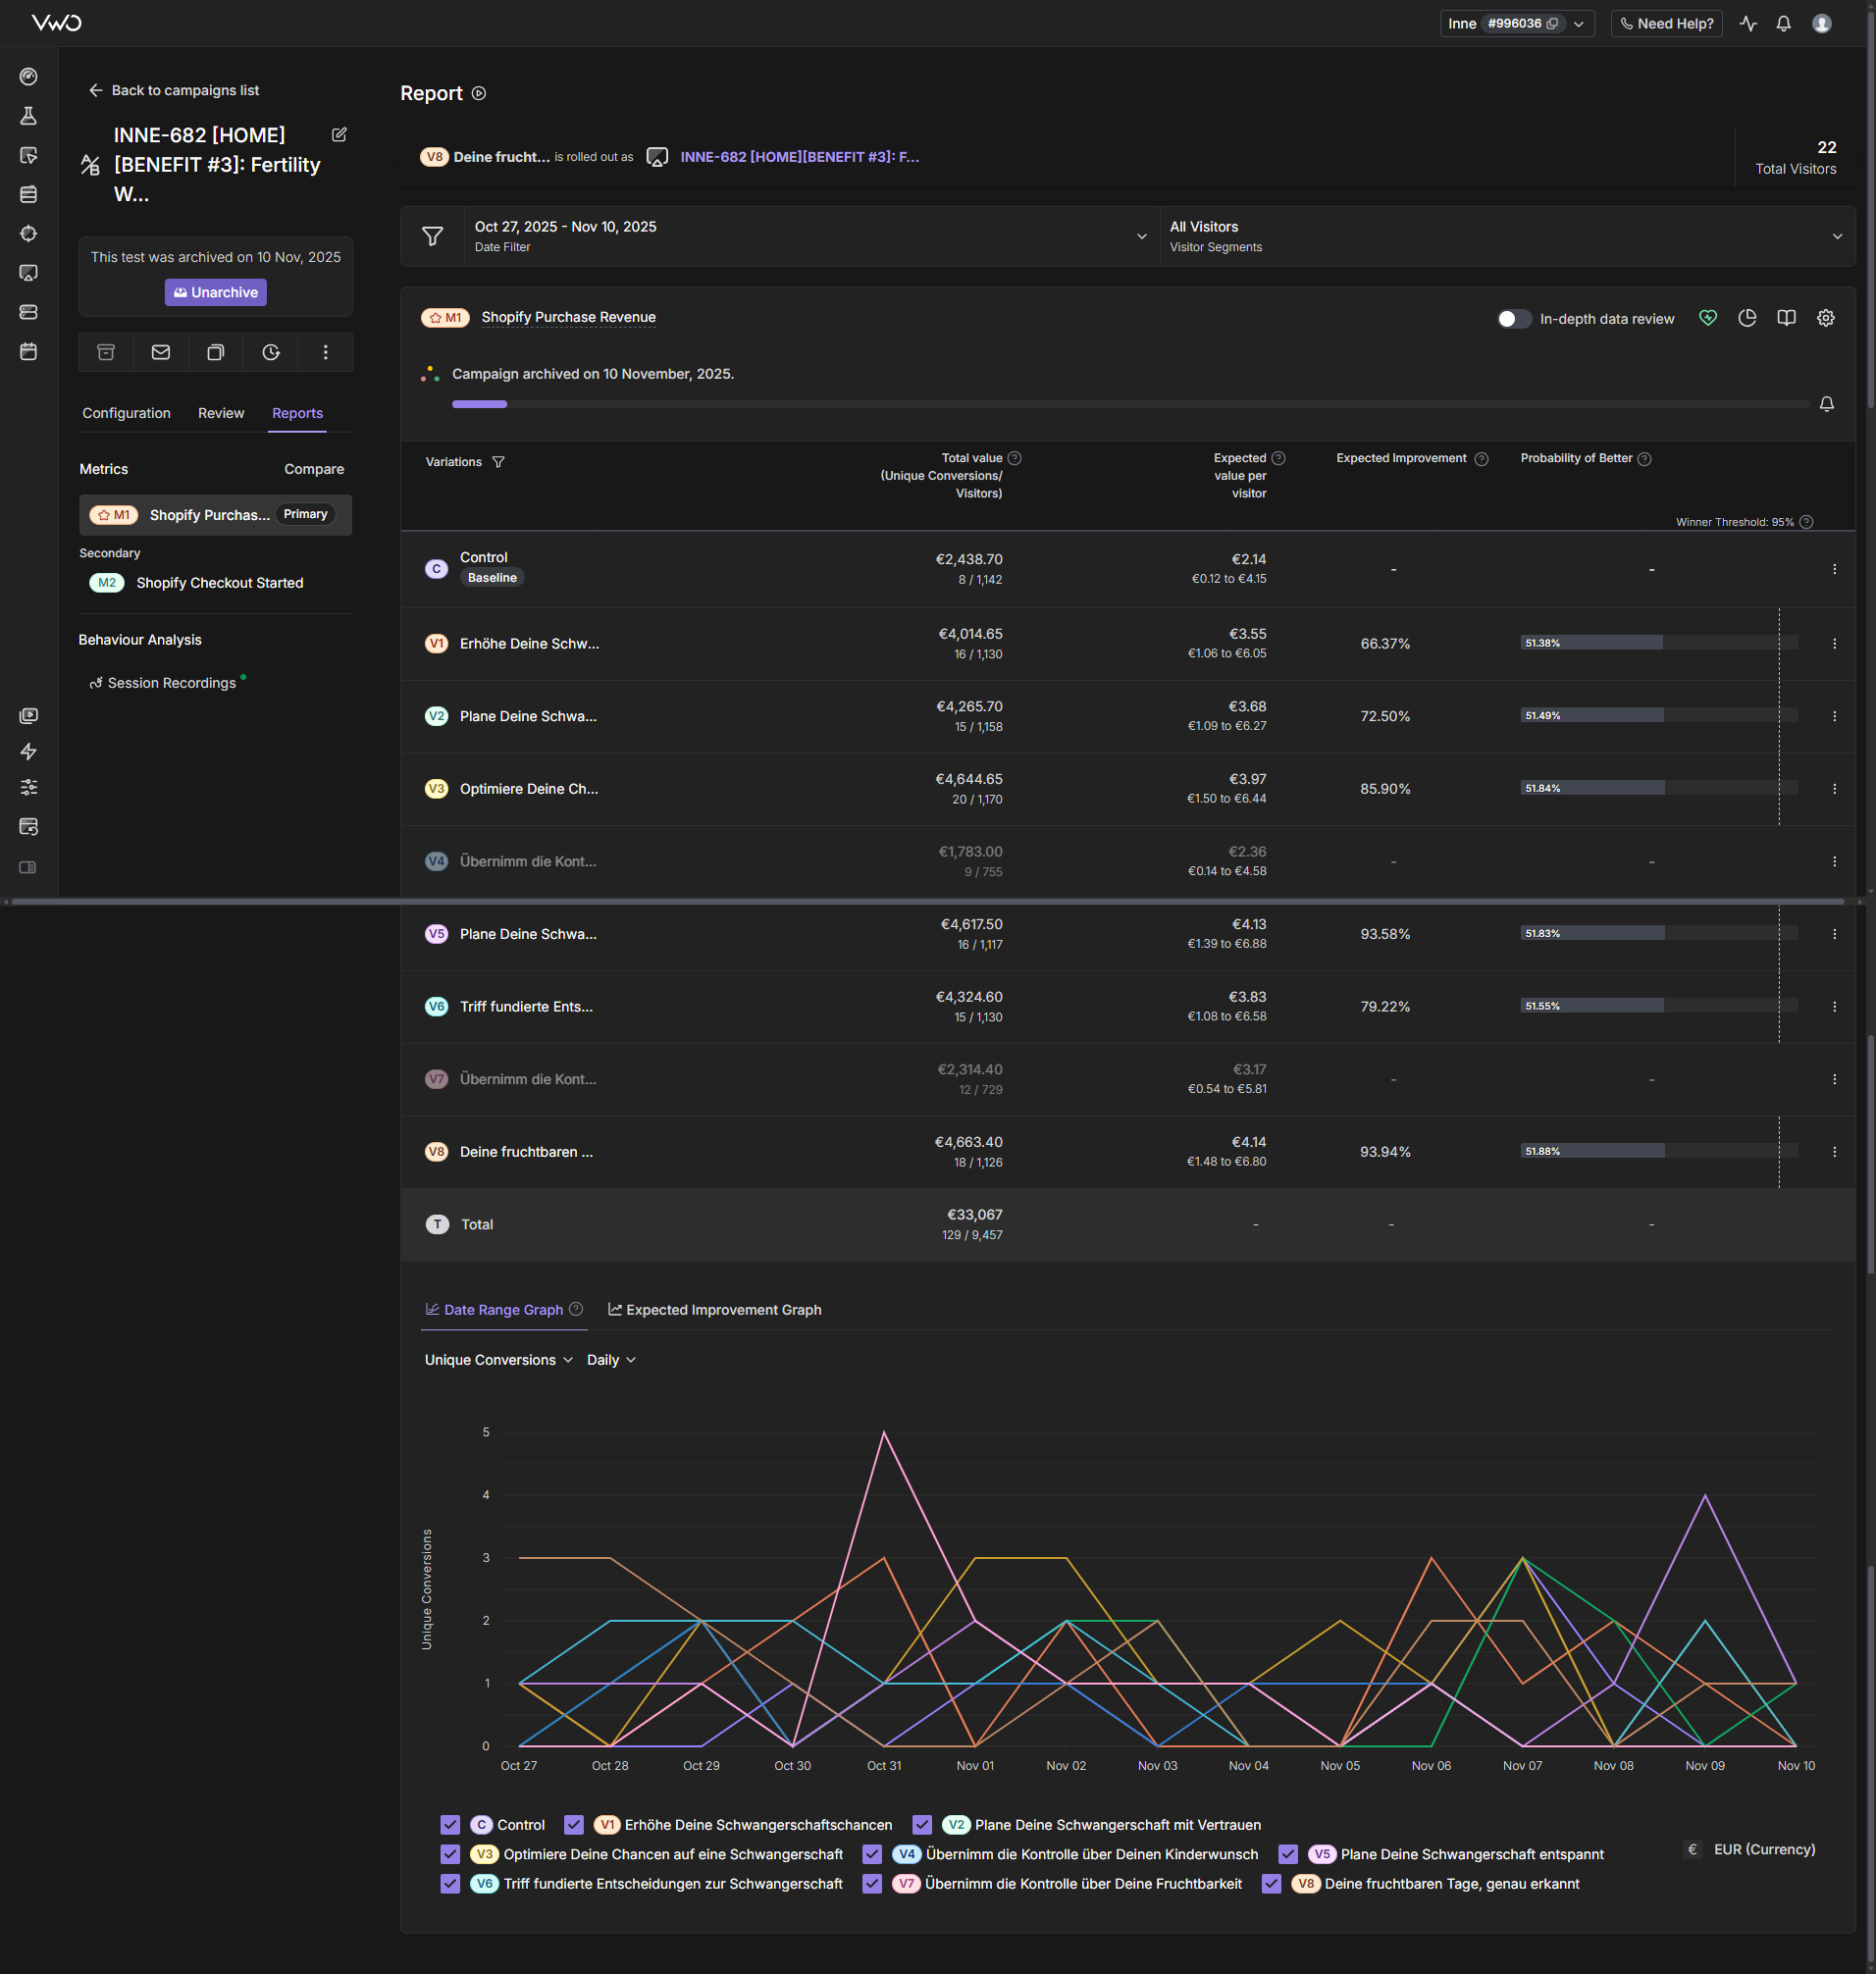Open the three-dot menu for Control row
This screenshot has height=1974, width=1876.
coord(1834,569)
